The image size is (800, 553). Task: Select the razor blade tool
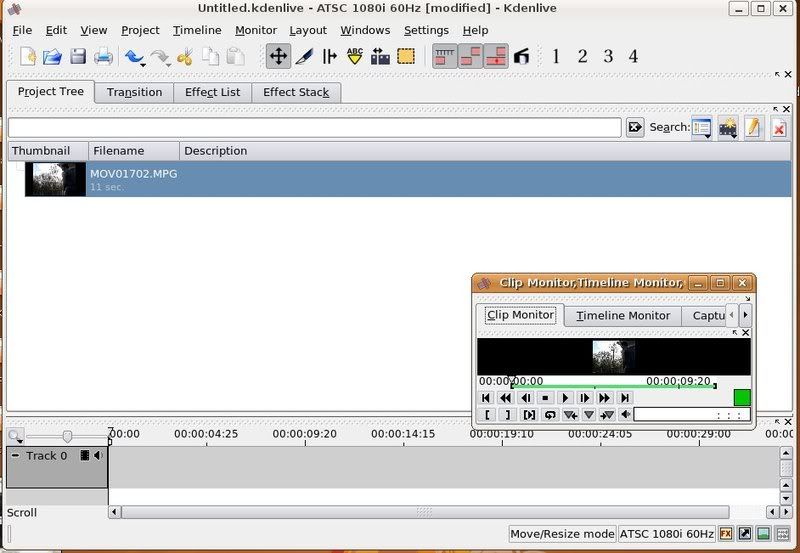point(305,56)
